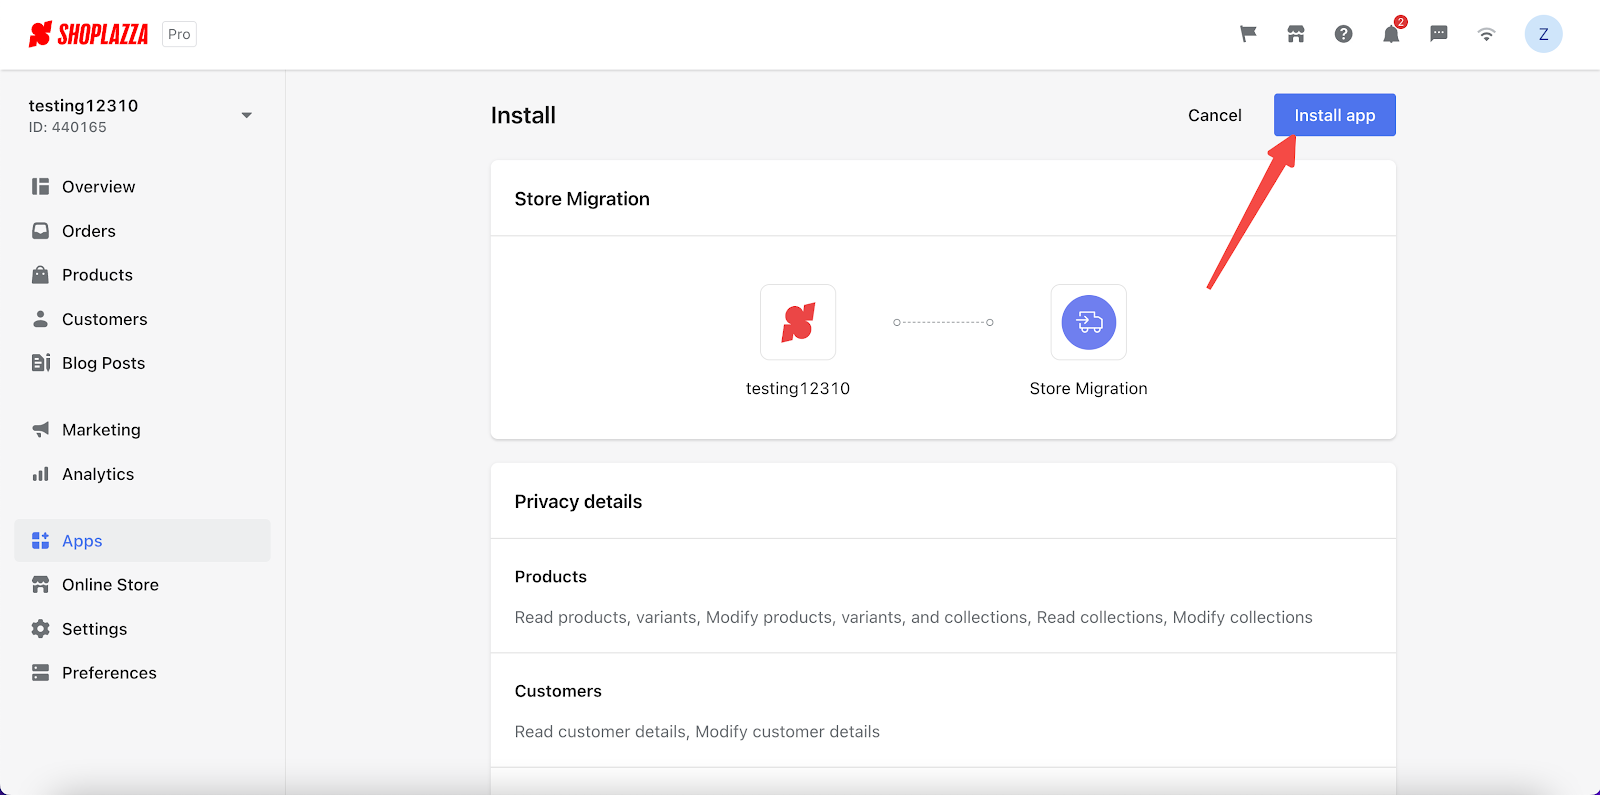The image size is (1600, 795).
Task: Click the Analytics bar chart icon
Action: pos(40,474)
